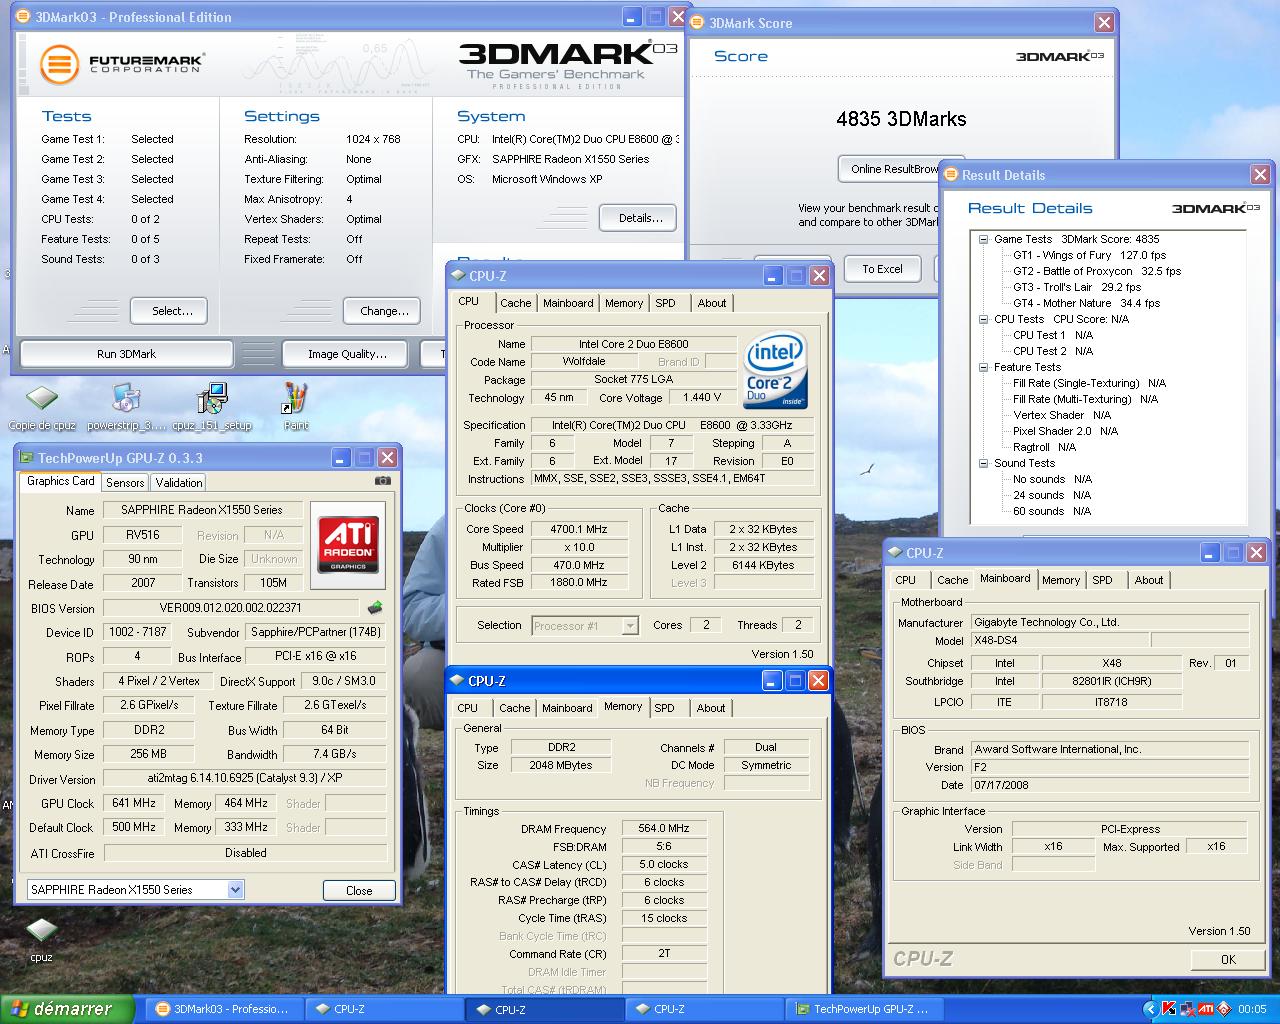Select the 'cpuz' desktop icon near the taskbar

pos(41,940)
